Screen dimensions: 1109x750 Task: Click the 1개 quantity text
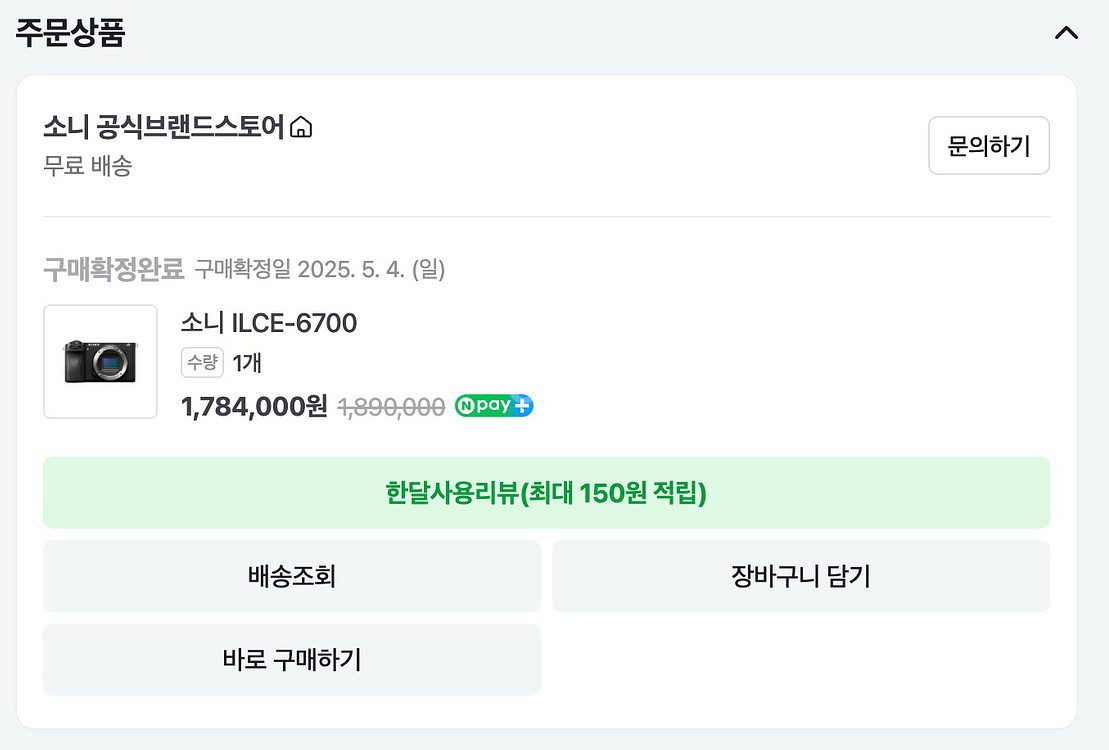coord(247,363)
